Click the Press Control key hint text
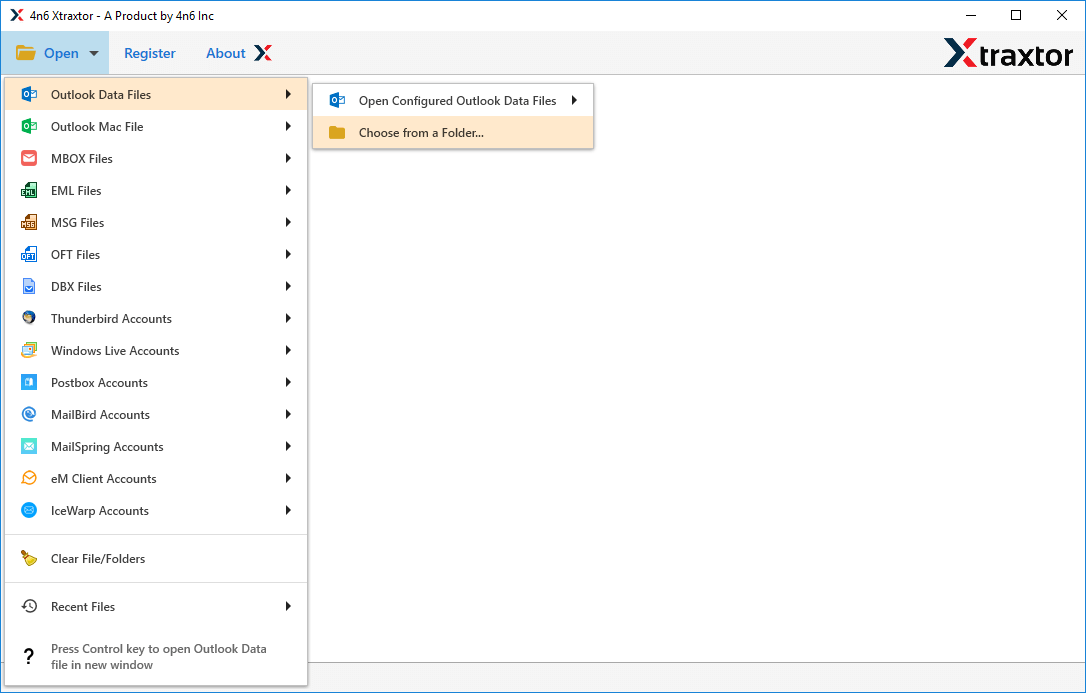This screenshot has height=693, width=1086. [x=159, y=657]
